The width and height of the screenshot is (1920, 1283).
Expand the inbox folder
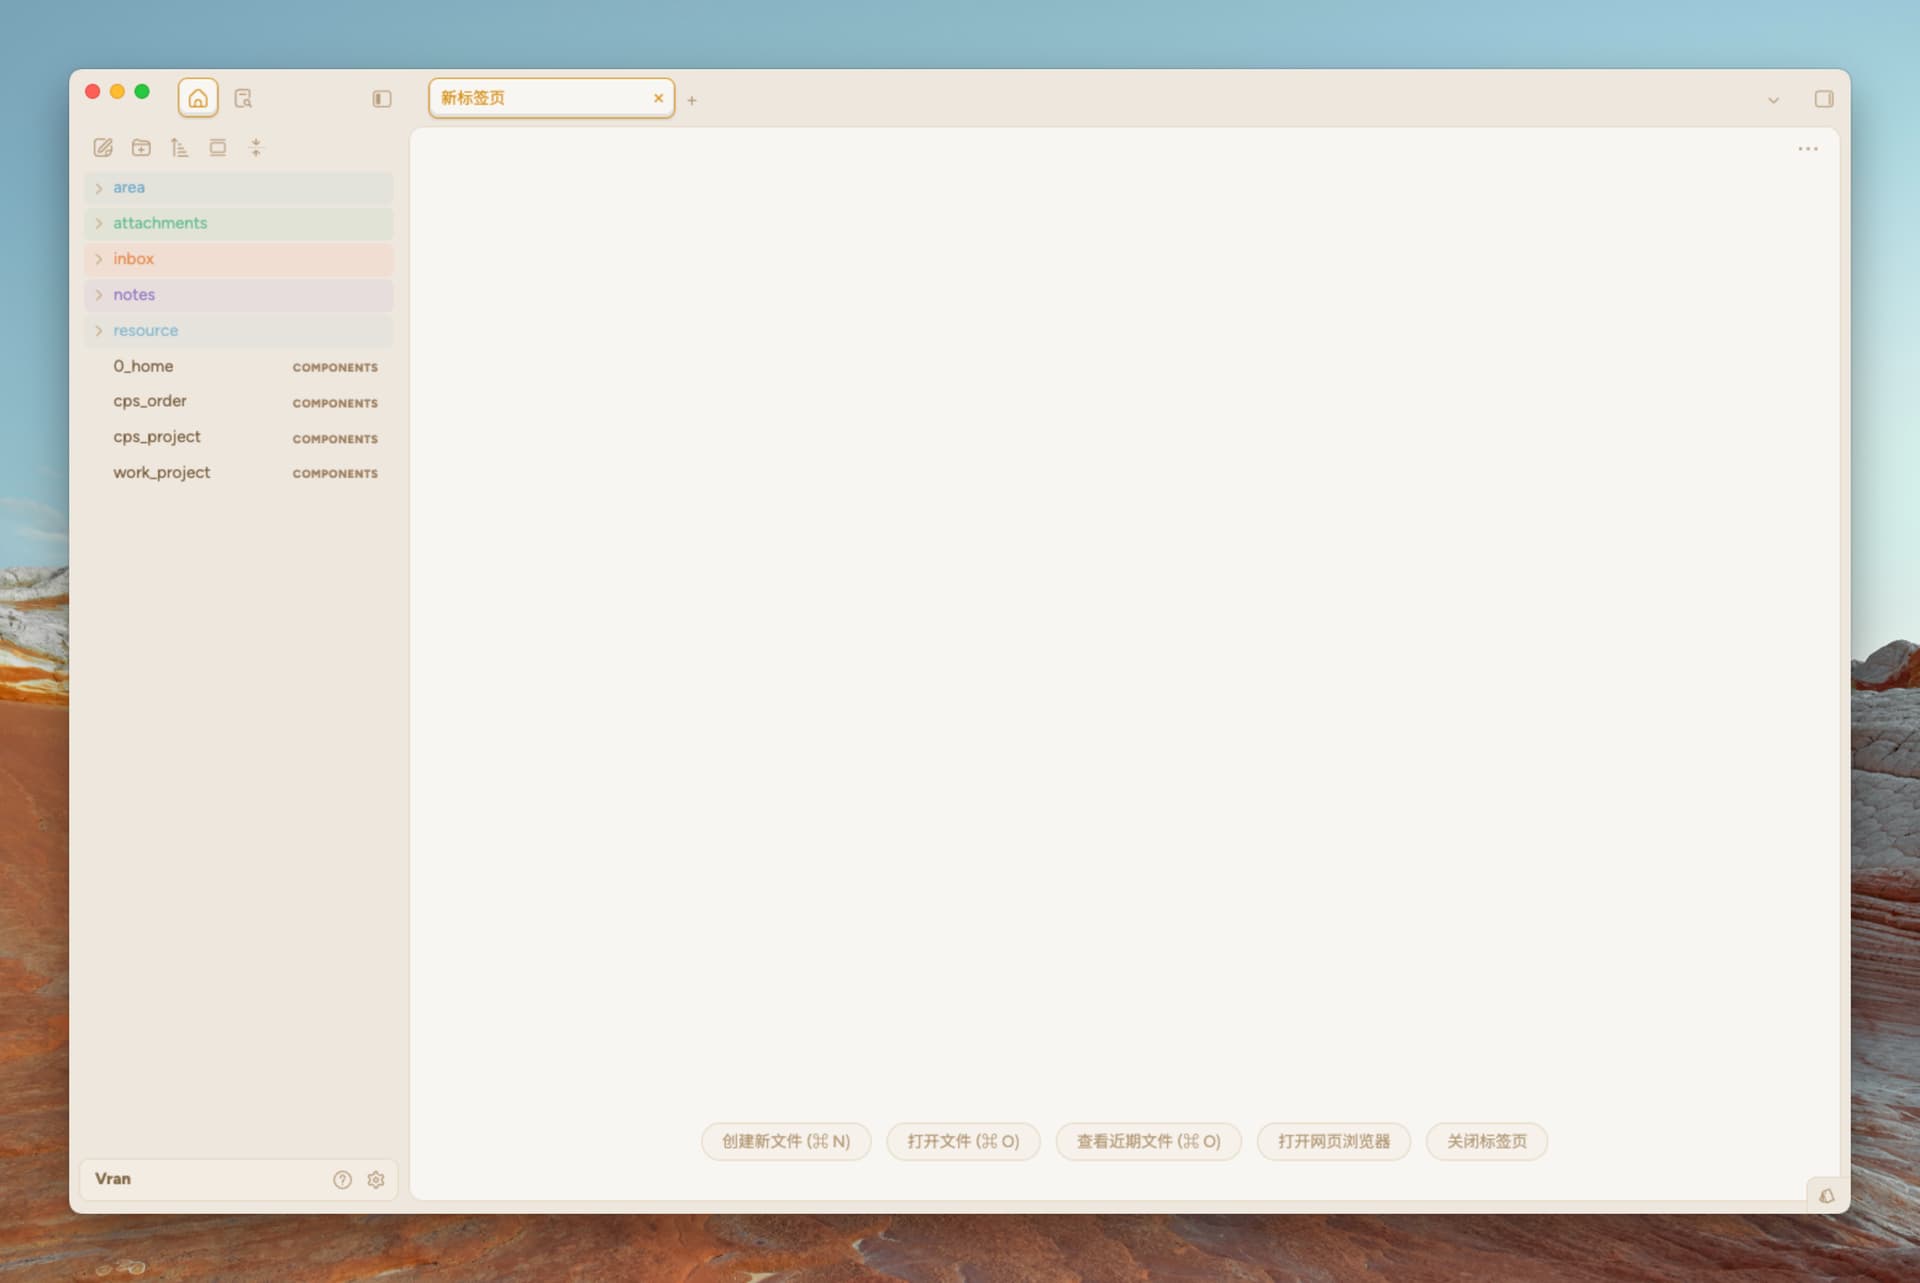tap(239, 259)
